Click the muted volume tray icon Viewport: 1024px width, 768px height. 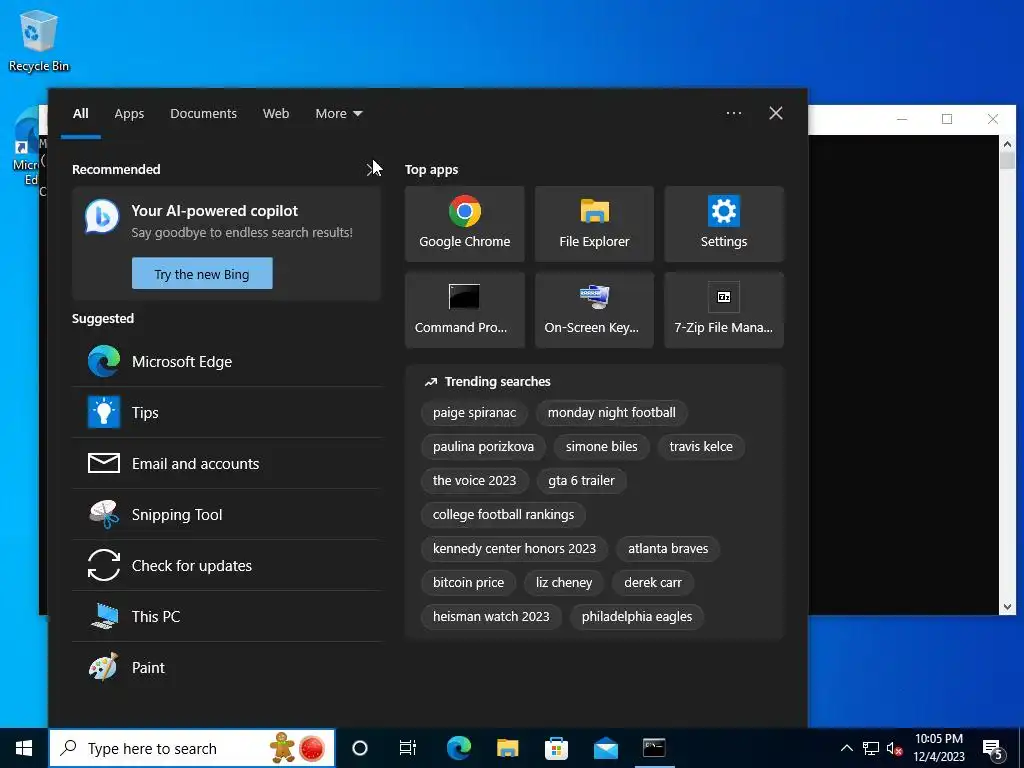coord(894,748)
